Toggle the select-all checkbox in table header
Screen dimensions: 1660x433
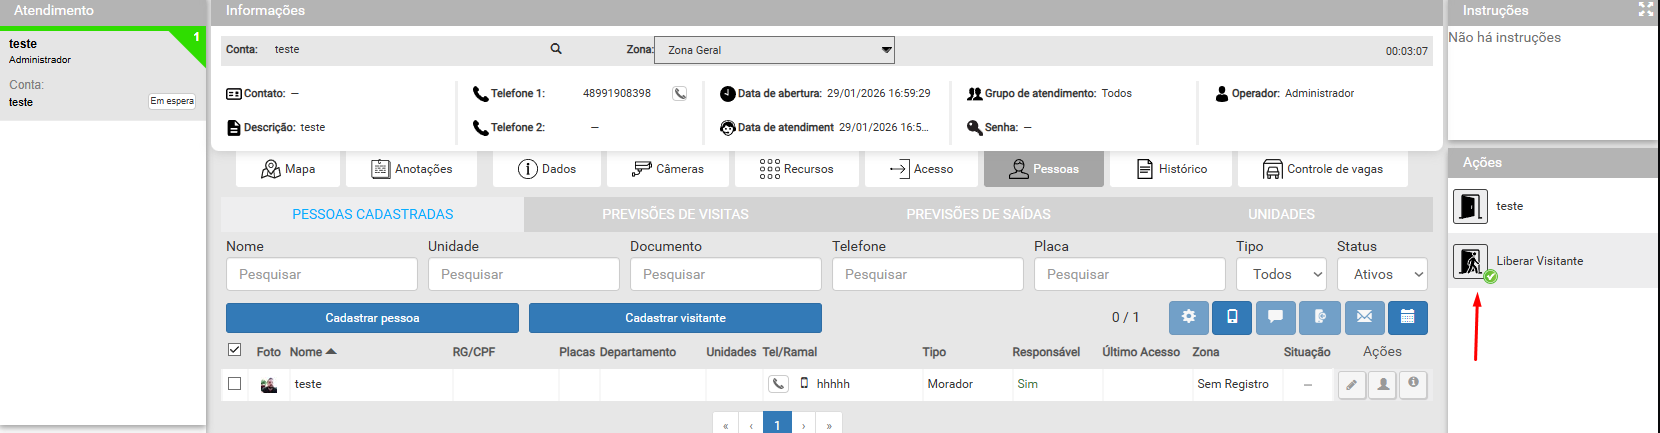coord(235,350)
